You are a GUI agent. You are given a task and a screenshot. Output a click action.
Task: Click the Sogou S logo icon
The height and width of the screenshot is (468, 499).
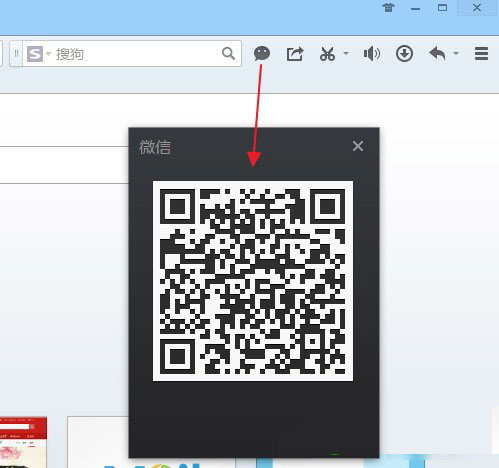click(35, 54)
